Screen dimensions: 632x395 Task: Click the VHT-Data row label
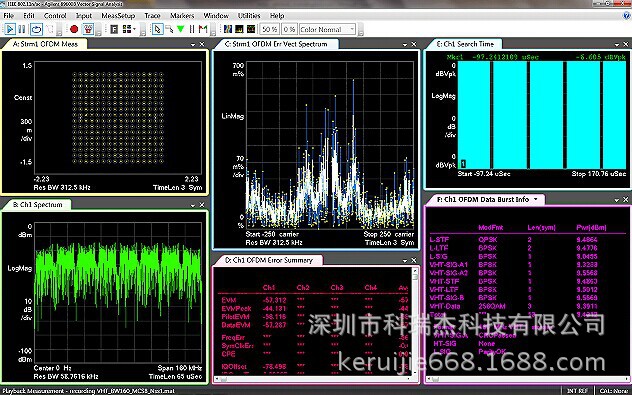(x=445, y=306)
